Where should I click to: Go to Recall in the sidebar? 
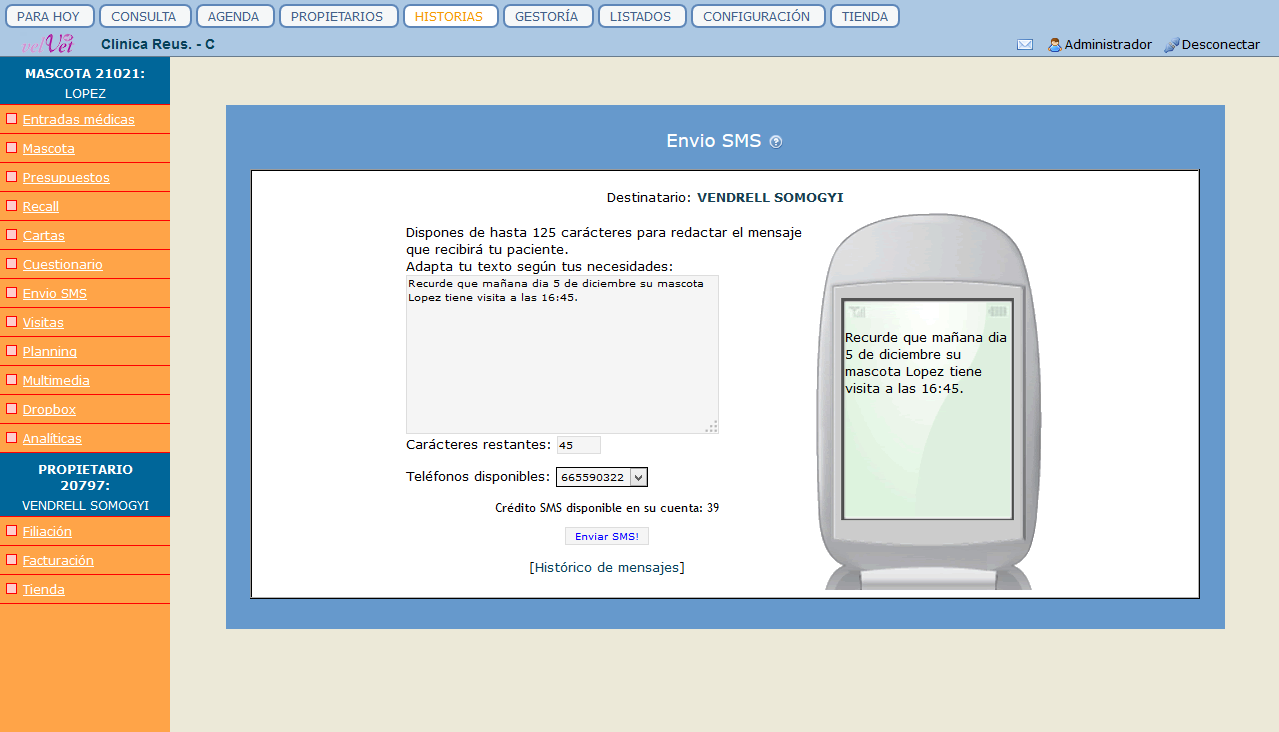pyautogui.click(x=41, y=207)
